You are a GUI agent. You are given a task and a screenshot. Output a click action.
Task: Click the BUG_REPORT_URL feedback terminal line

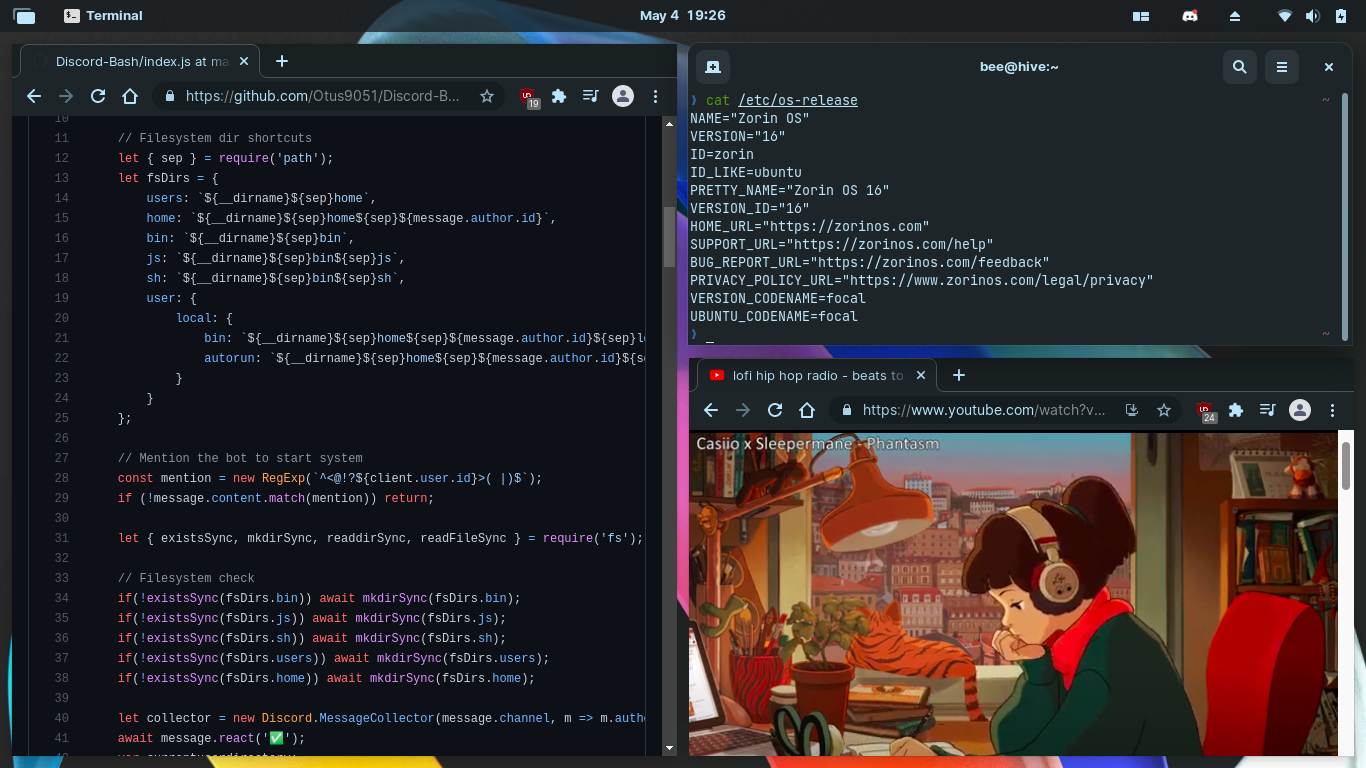tap(870, 262)
